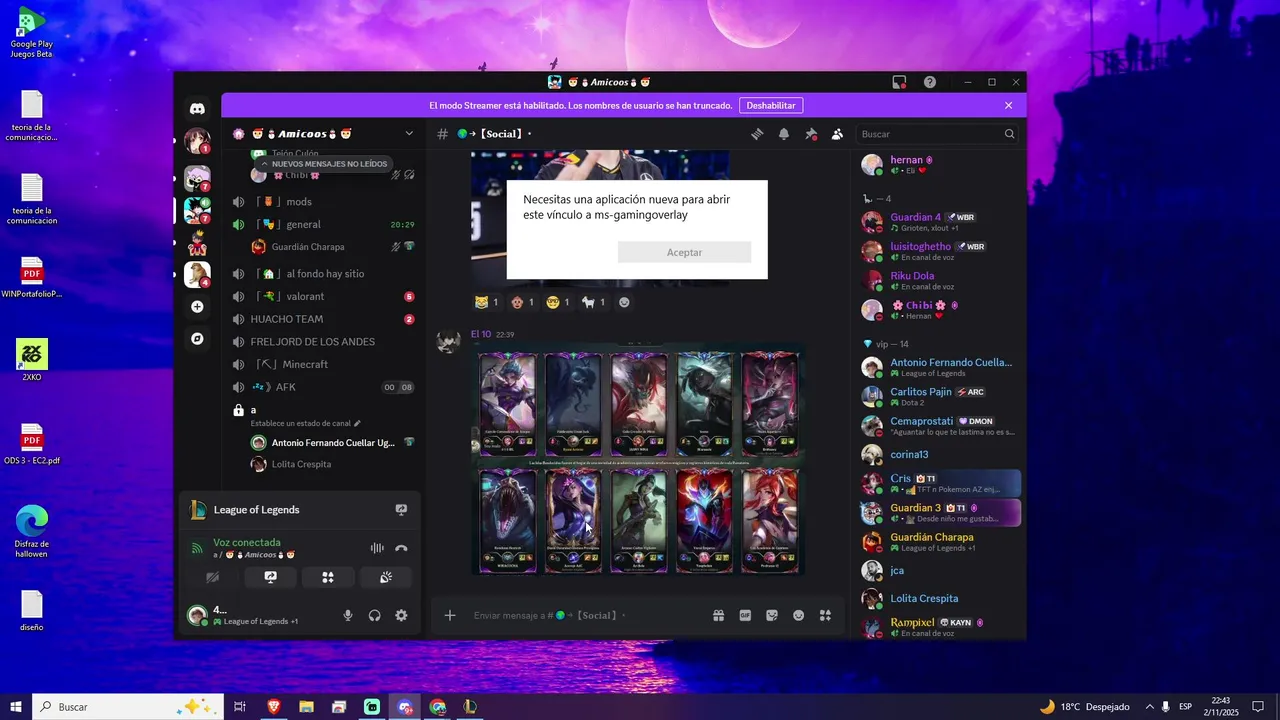
Task: Open noise suppression waveform icon
Action: tap(377, 548)
